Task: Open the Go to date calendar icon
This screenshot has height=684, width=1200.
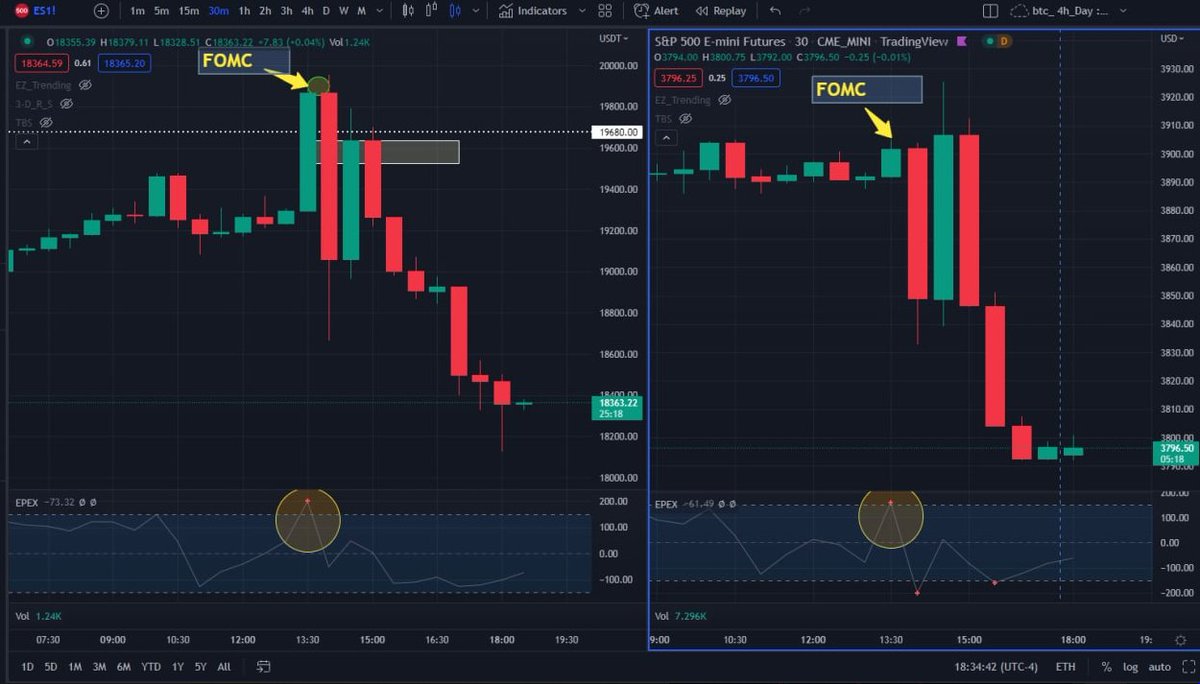Action: coord(264,666)
